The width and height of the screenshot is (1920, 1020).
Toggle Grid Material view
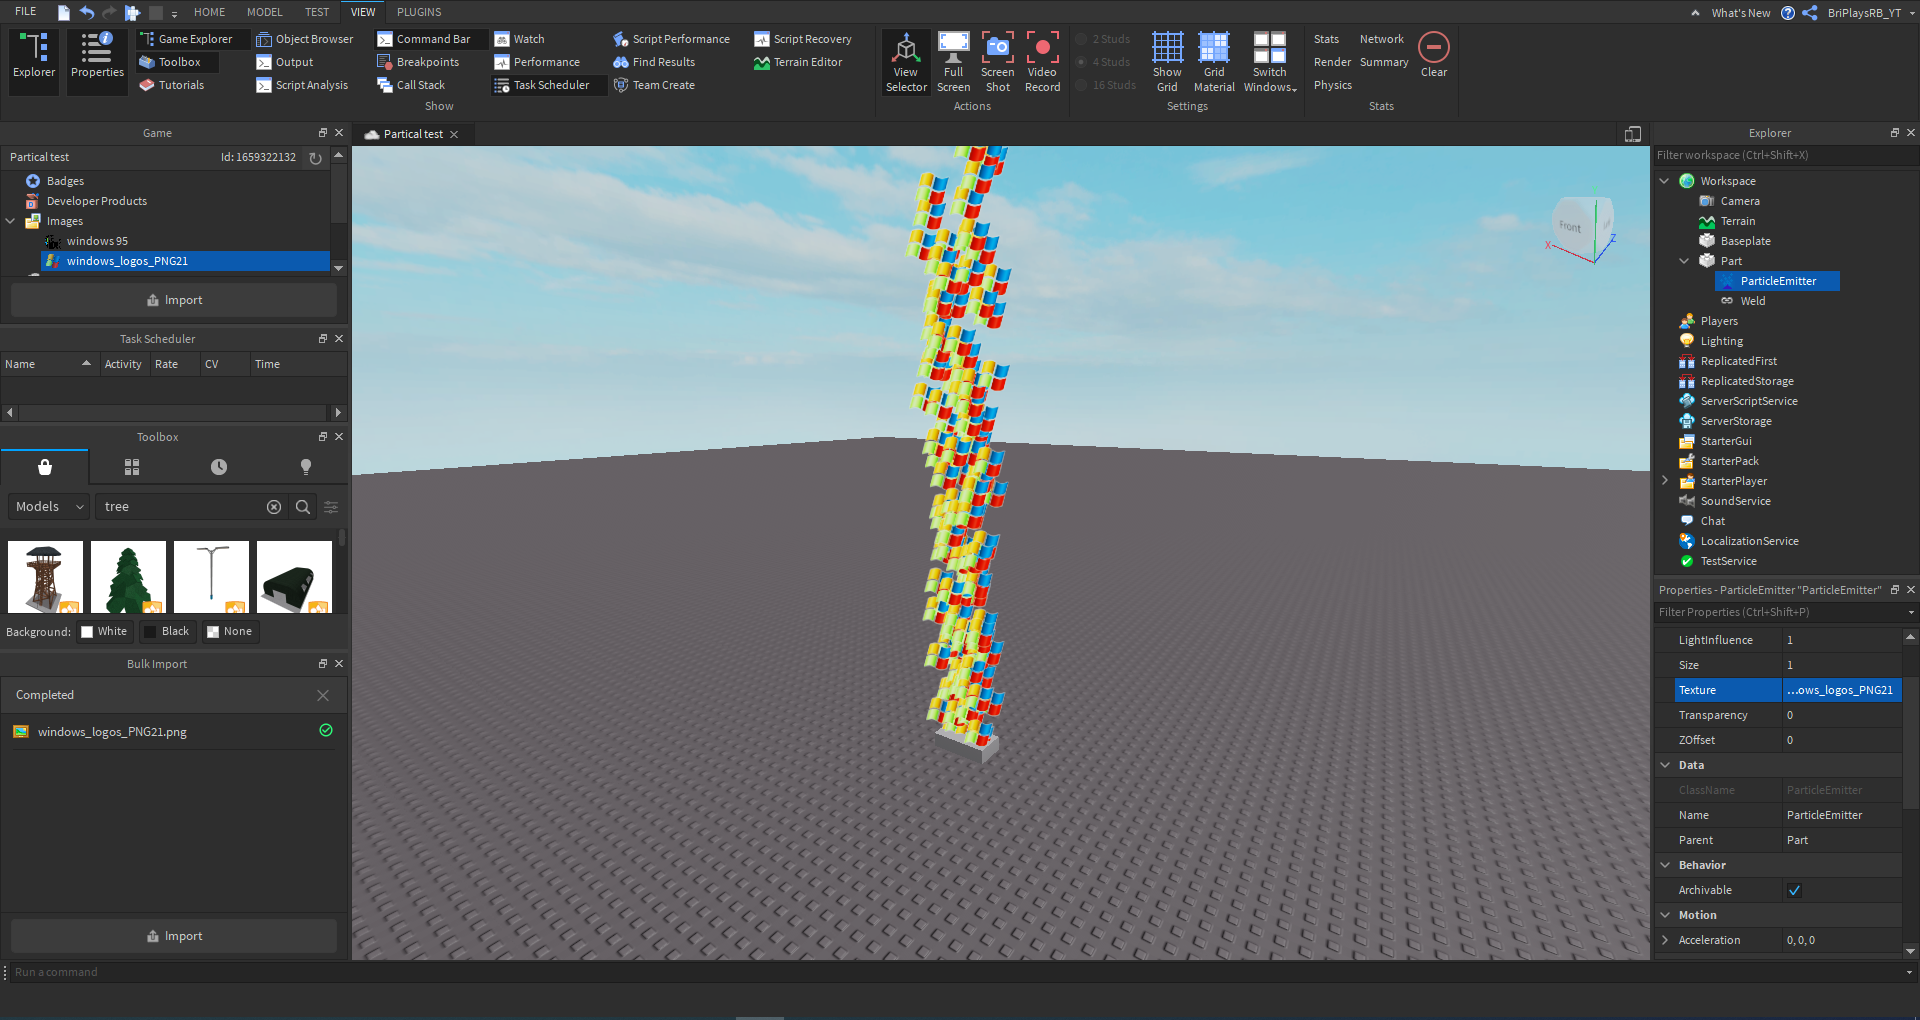pyautogui.click(x=1214, y=62)
